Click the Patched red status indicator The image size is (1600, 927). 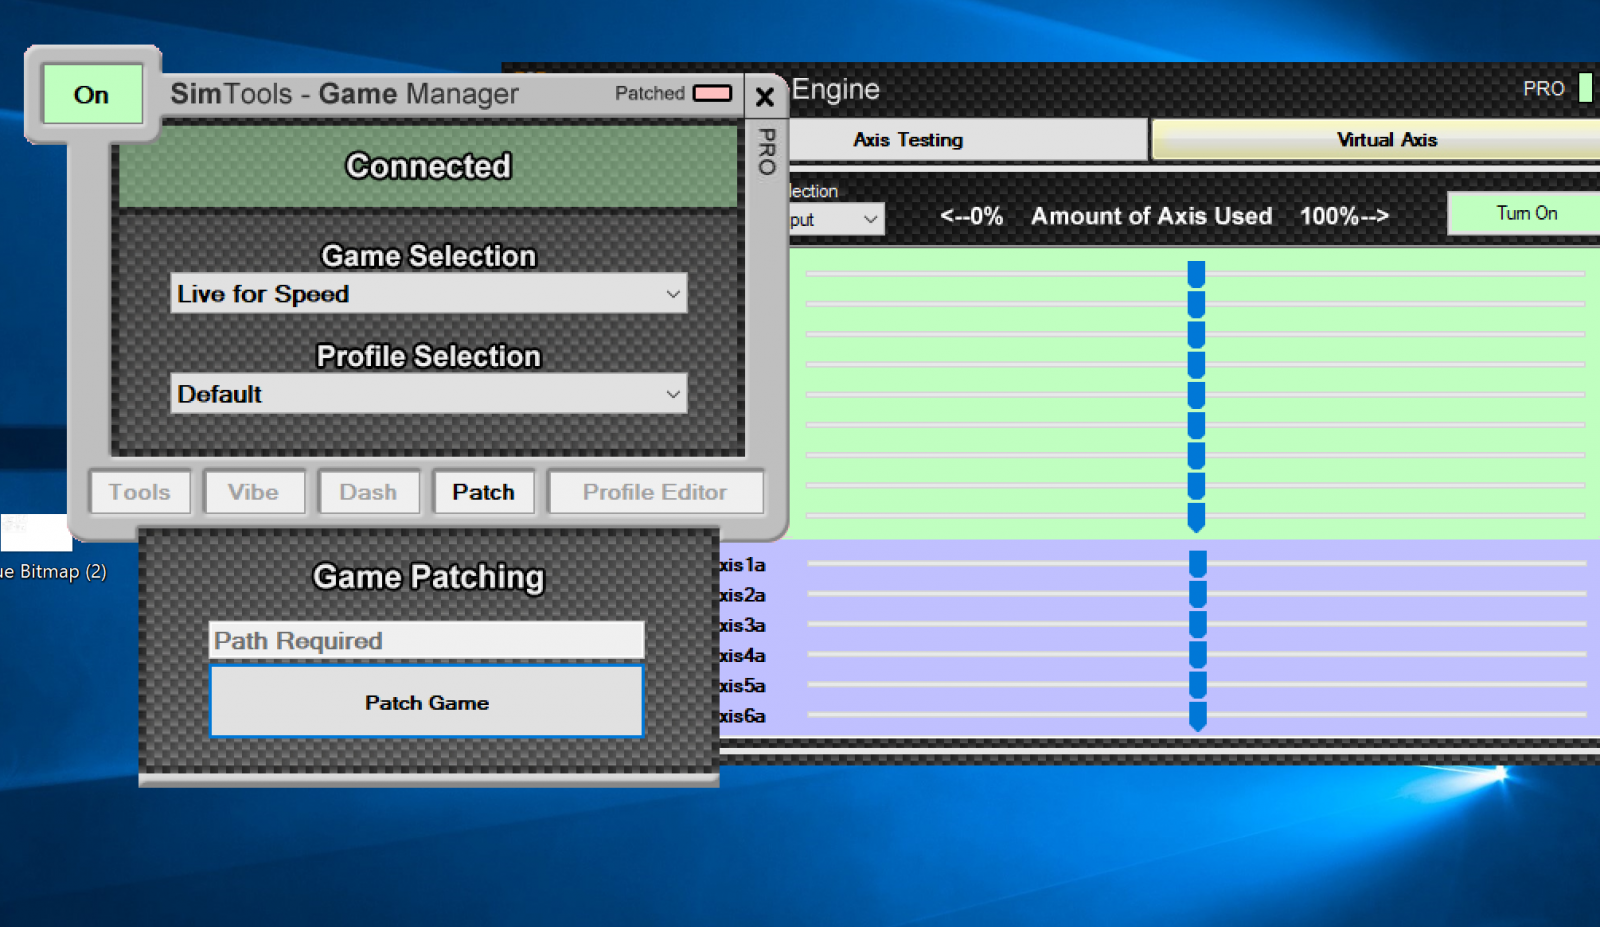[x=712, y=93]
